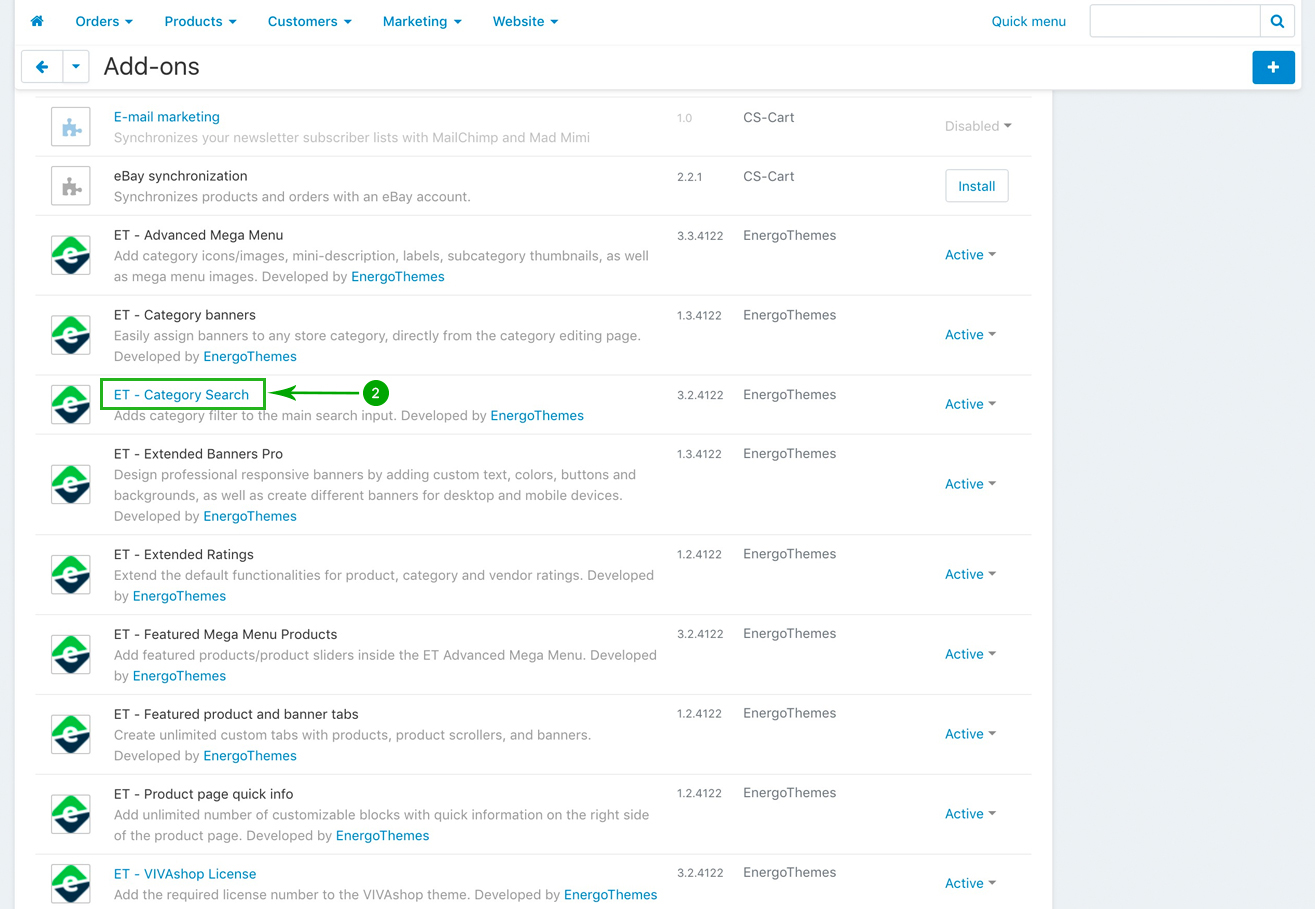
Task: Click EnergoThemes link in Category banners description
Action: pyautogui.click(x=250, y=357)
